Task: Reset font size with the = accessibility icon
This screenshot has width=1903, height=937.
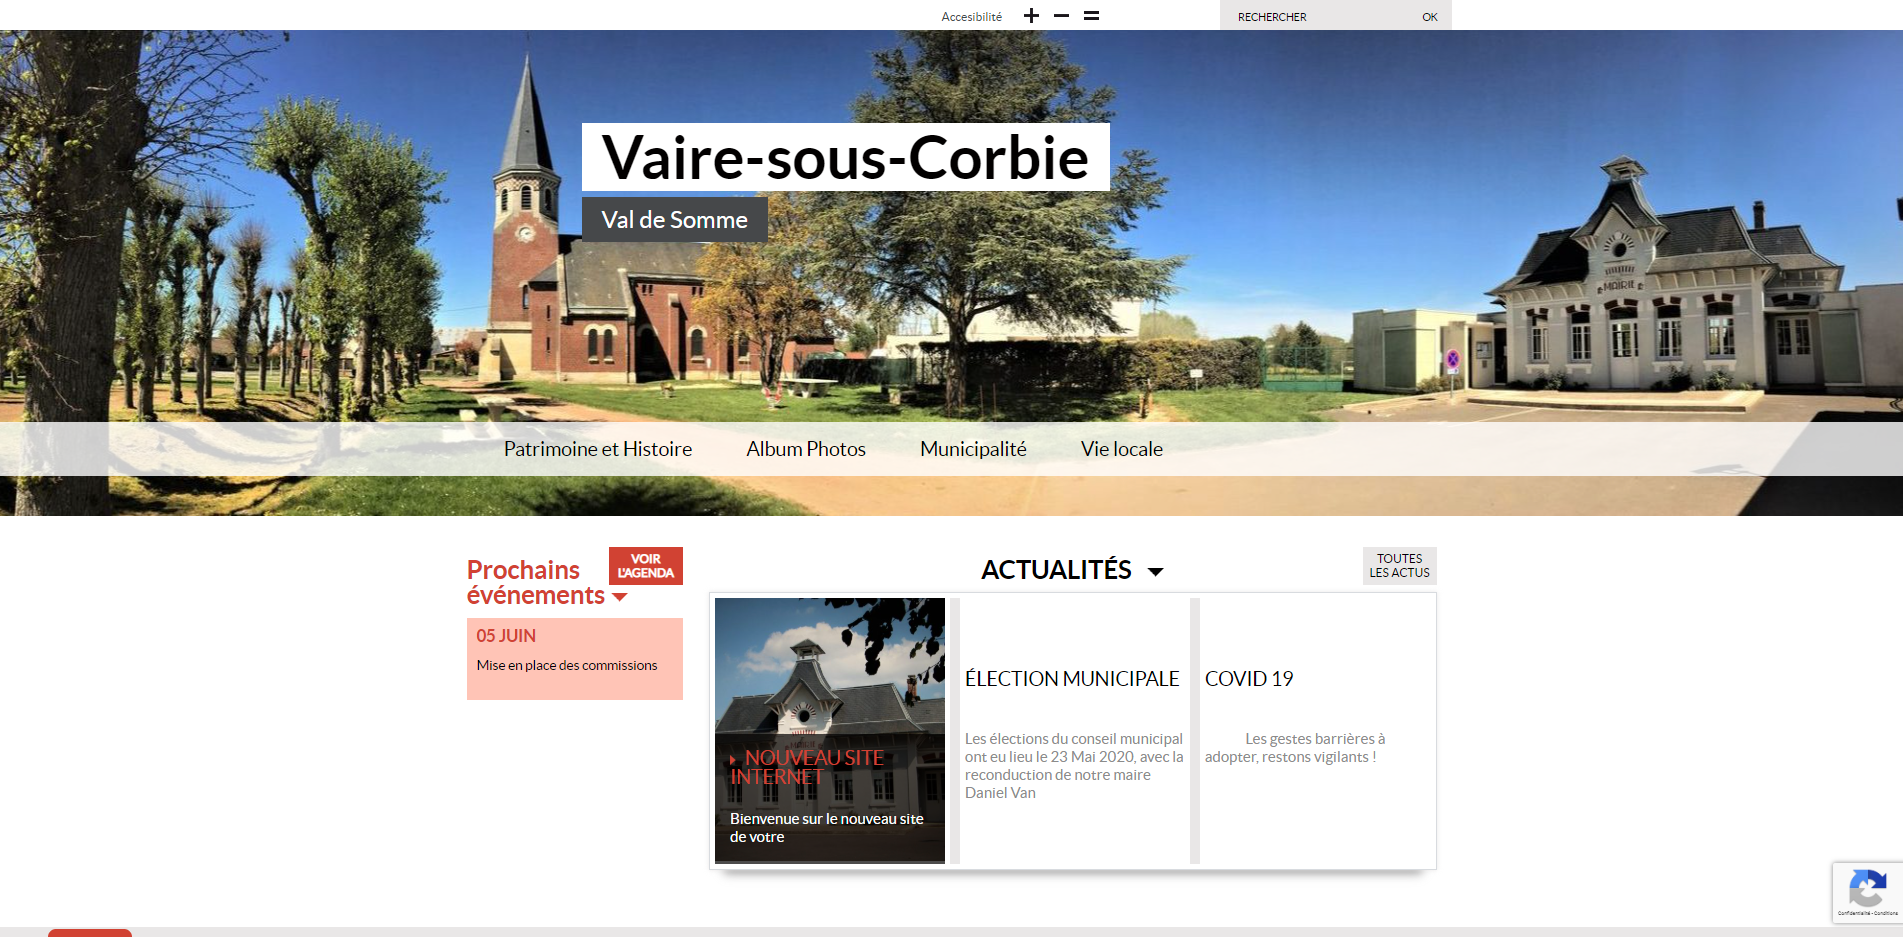Action: coord(1091,15)
